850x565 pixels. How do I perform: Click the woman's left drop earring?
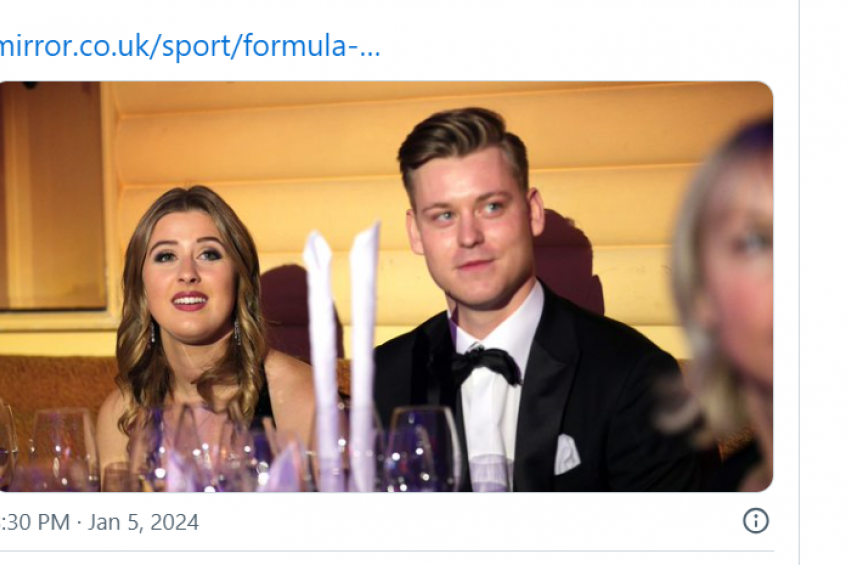coord(237,332)
